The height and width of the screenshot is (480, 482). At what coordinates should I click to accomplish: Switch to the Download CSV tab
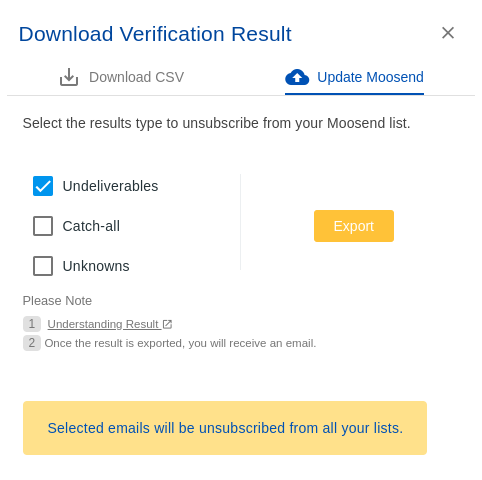click(x=122, y=77)
